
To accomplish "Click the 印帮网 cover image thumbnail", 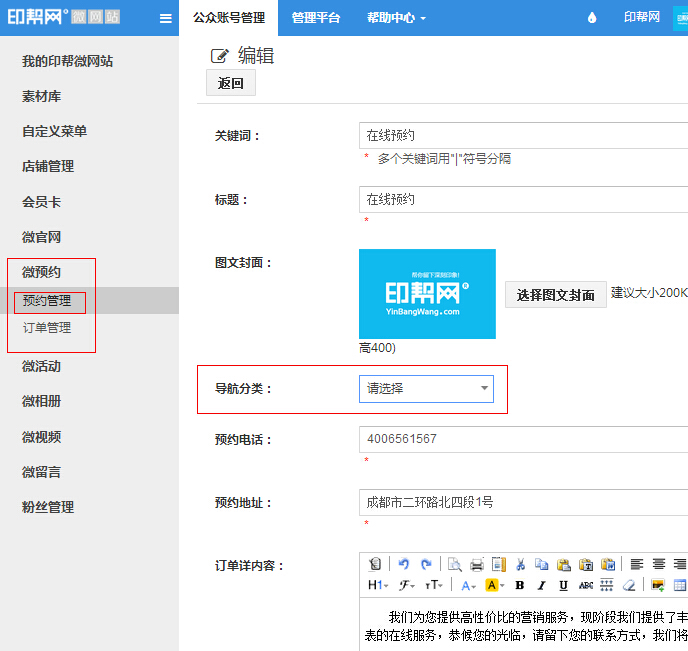I will pyautogui.click(x=427, y=294).
